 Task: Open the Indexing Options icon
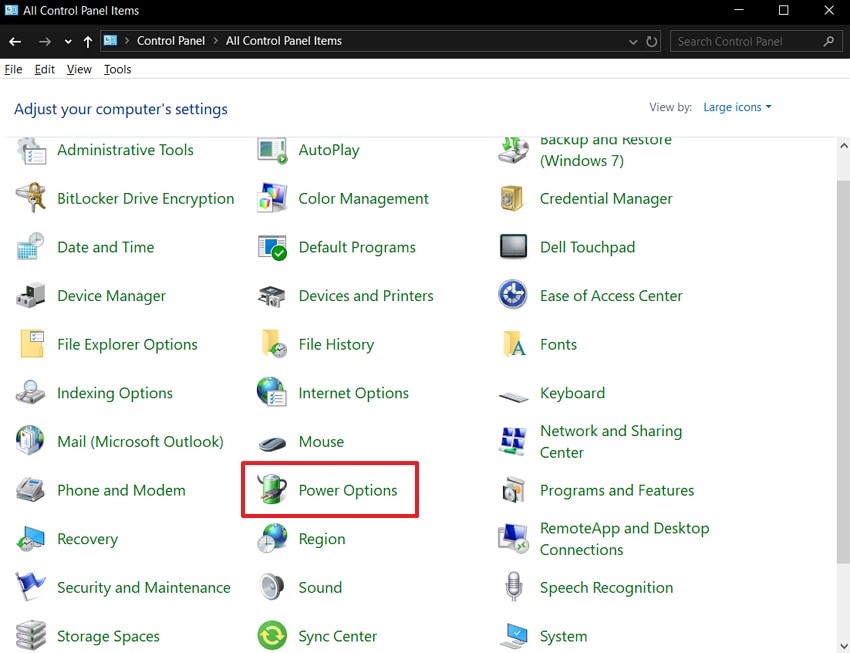point(30,392)
